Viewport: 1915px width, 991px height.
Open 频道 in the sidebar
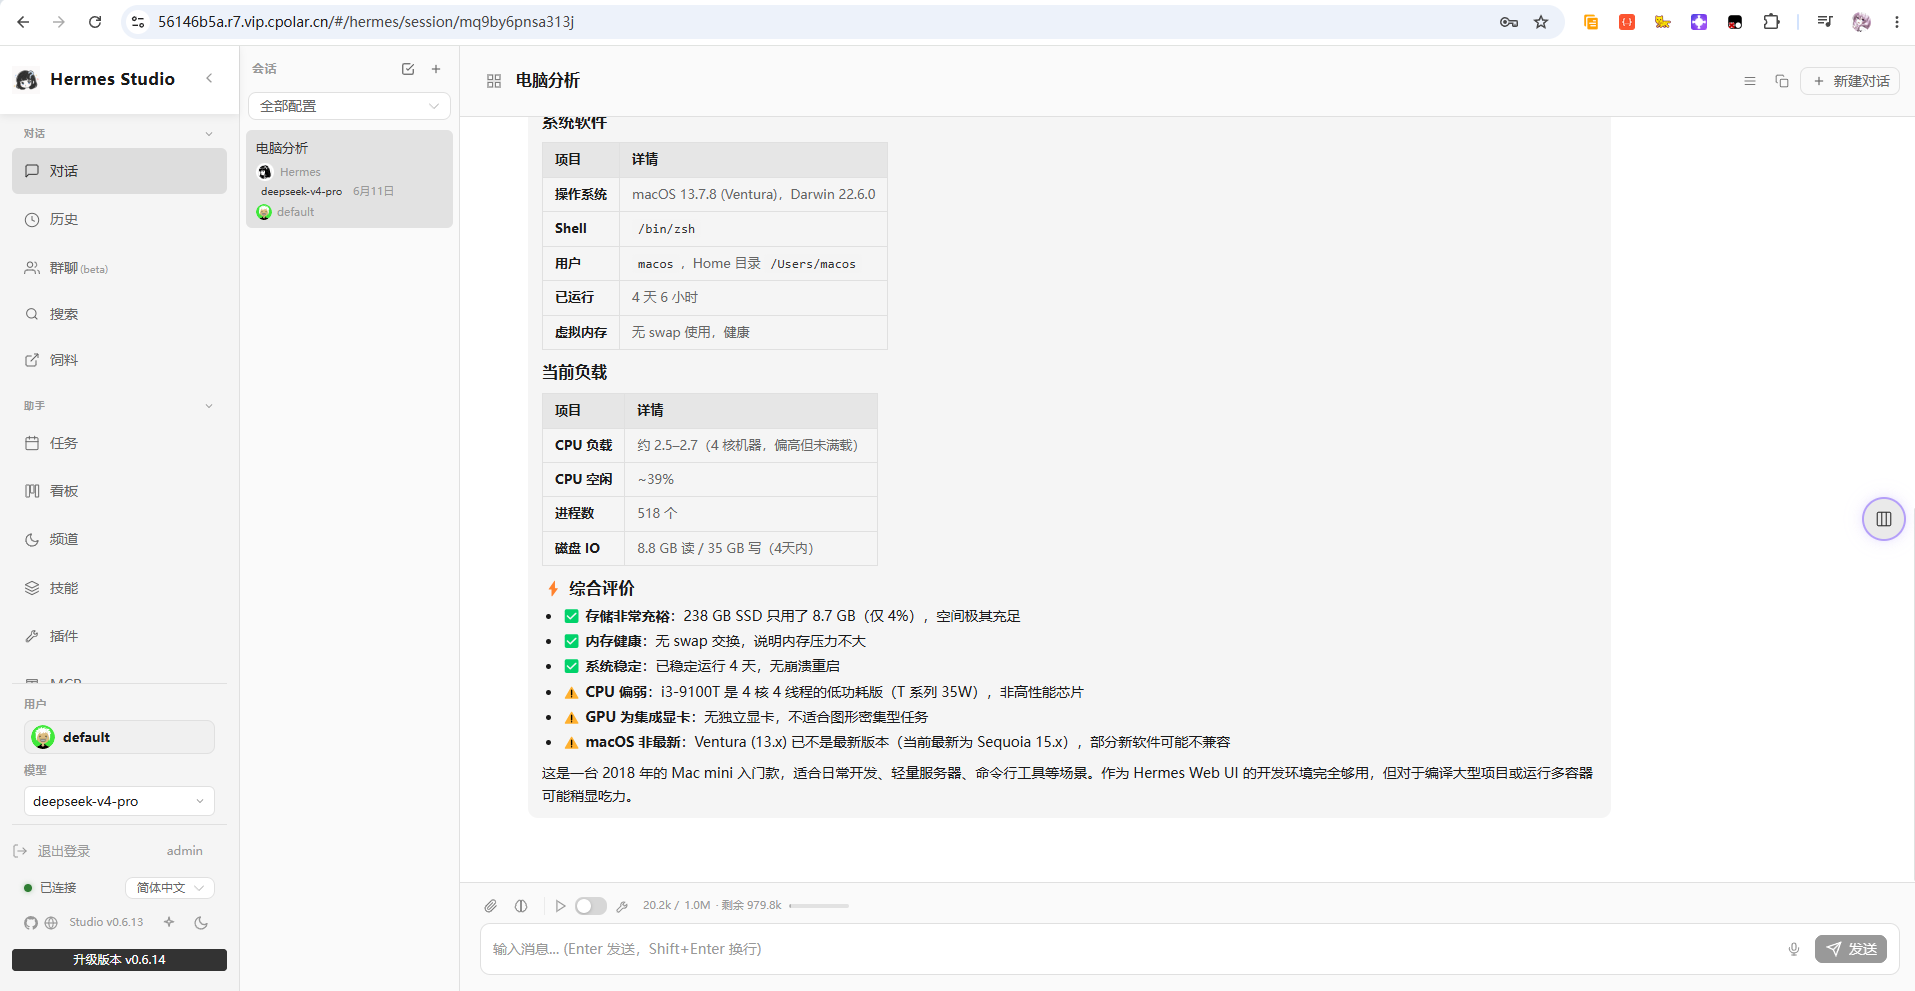pyautogui.click(x=119, y=539)
